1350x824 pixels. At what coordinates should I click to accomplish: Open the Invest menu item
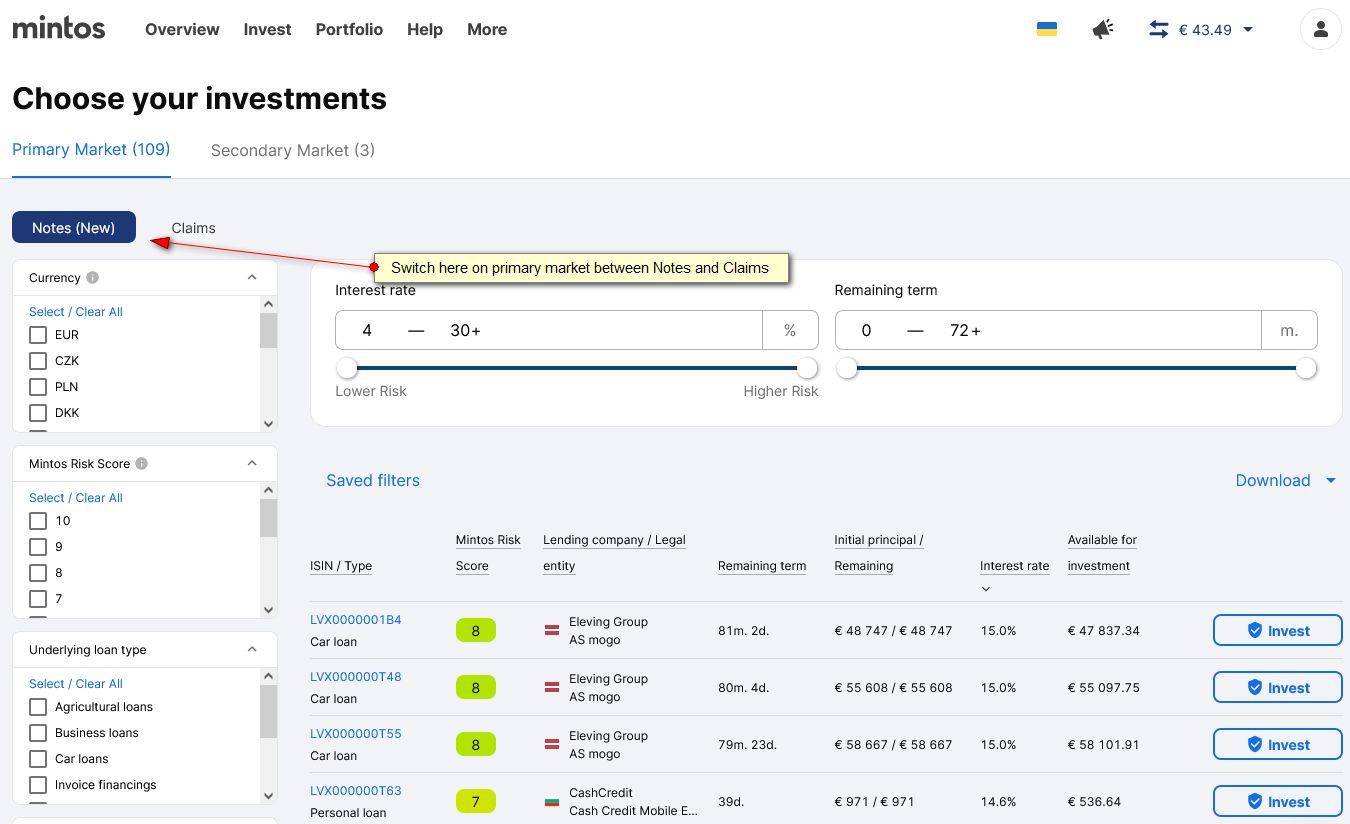[x=267, y=29]
